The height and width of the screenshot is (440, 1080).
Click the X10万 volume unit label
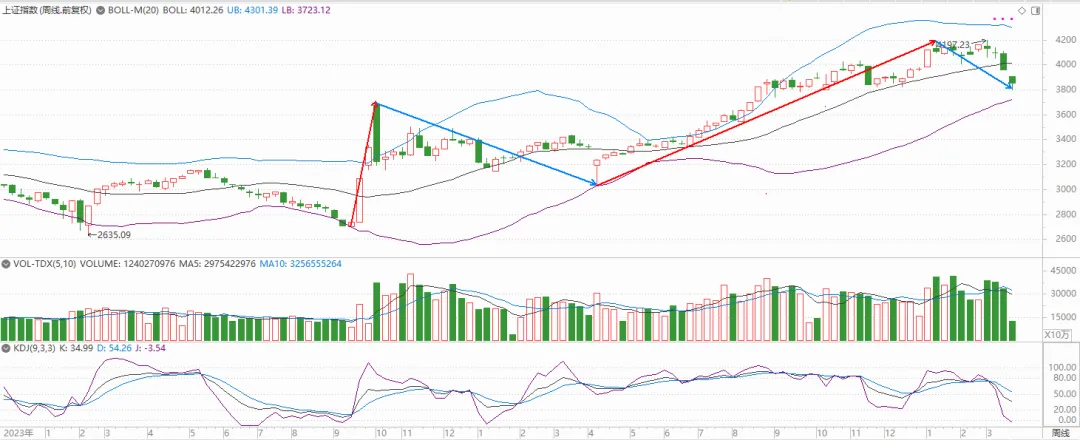tap(1057, 335)
